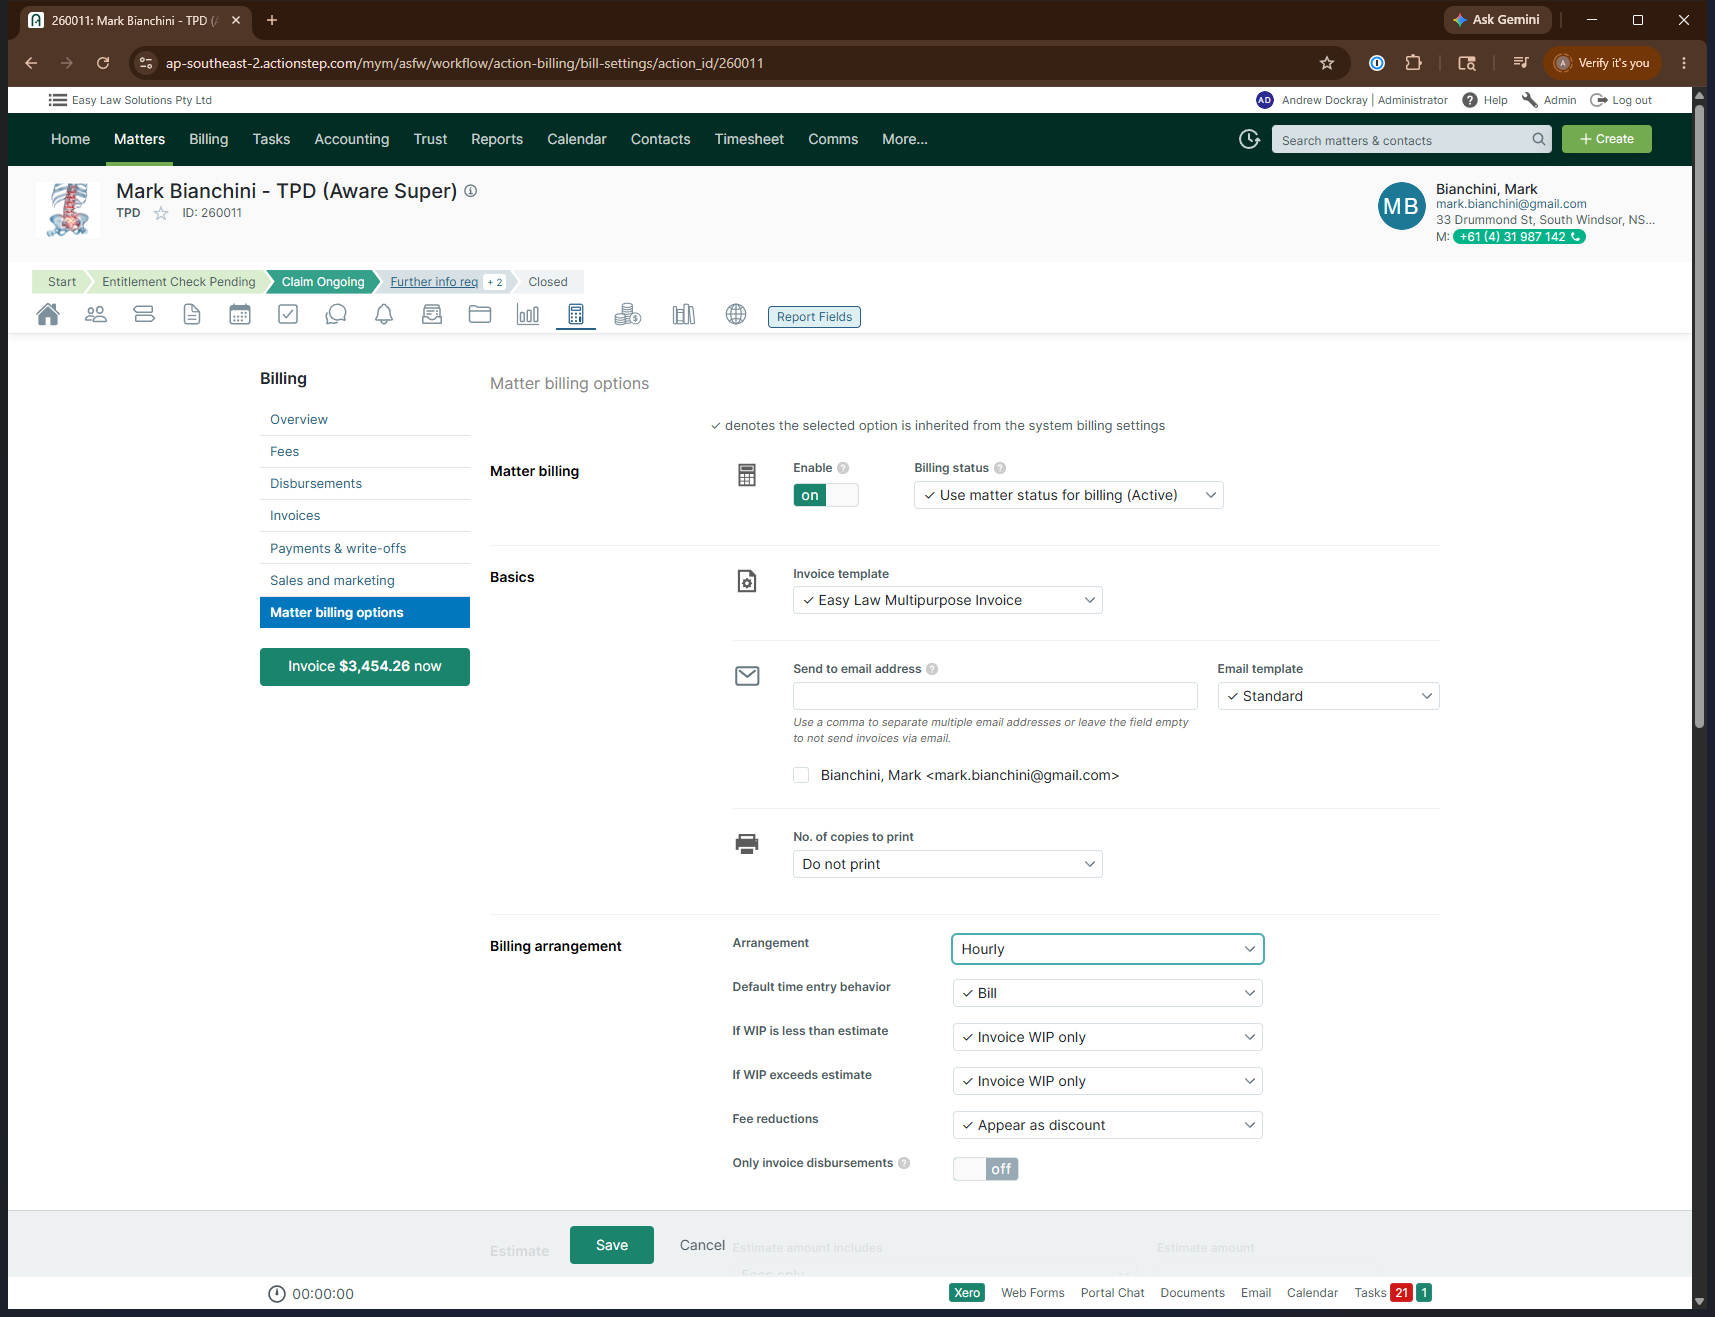Open the matter participants icon
The image size is (1715, 1317).
tap(96, 315)
